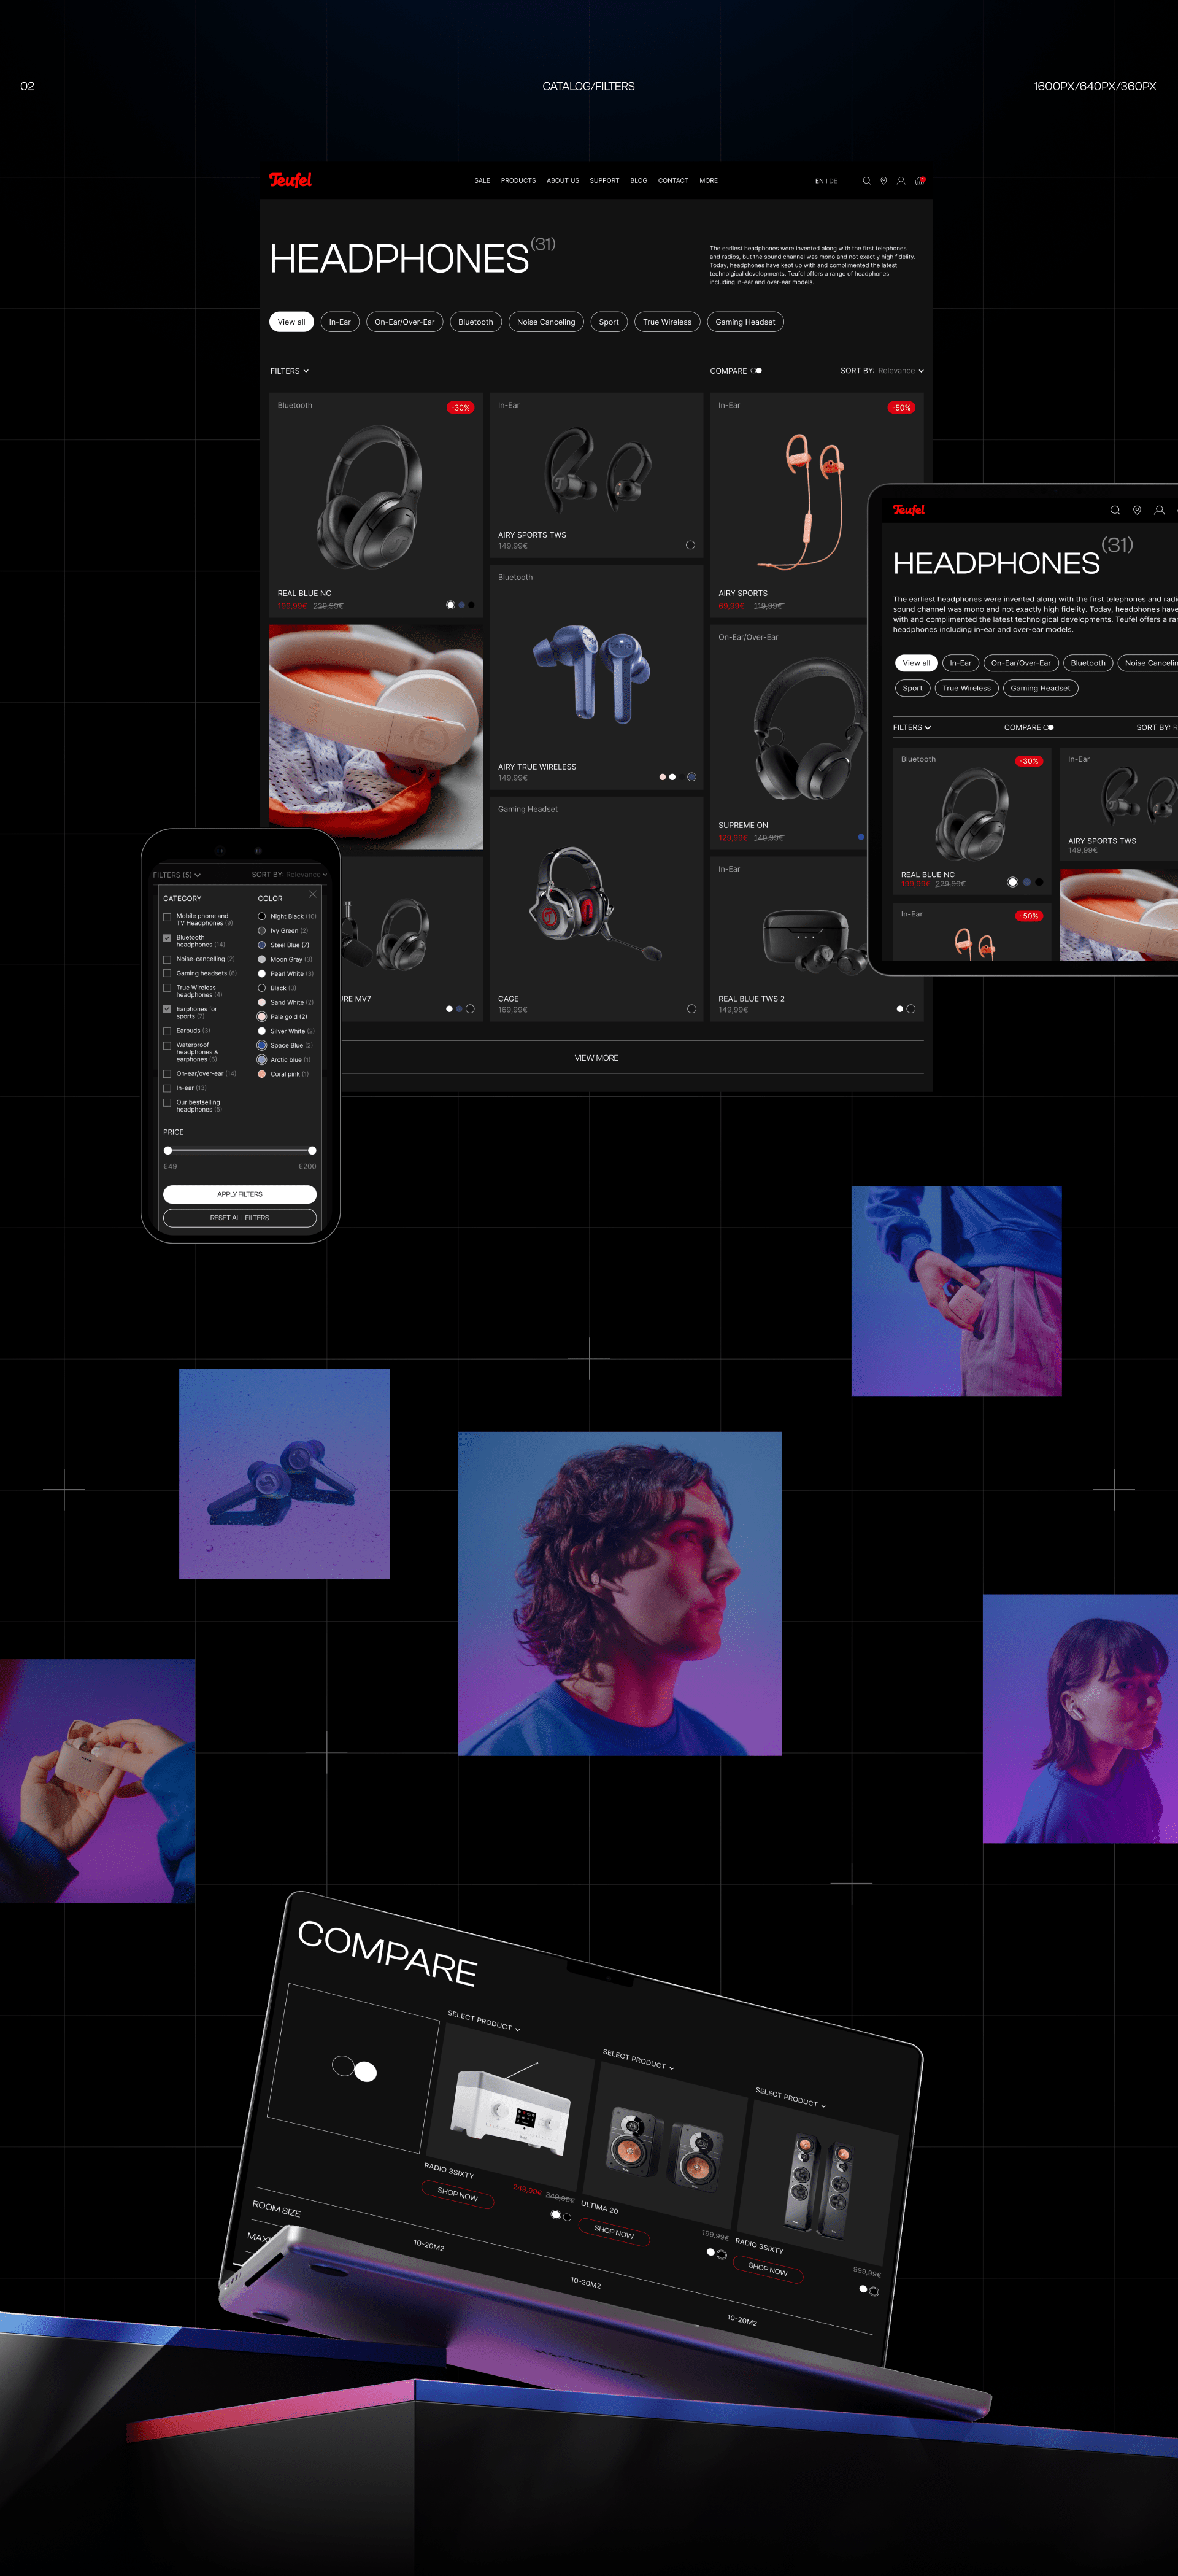Click the search icon in desktop header
This screenshot has height=2576, width=1178.
866,181
